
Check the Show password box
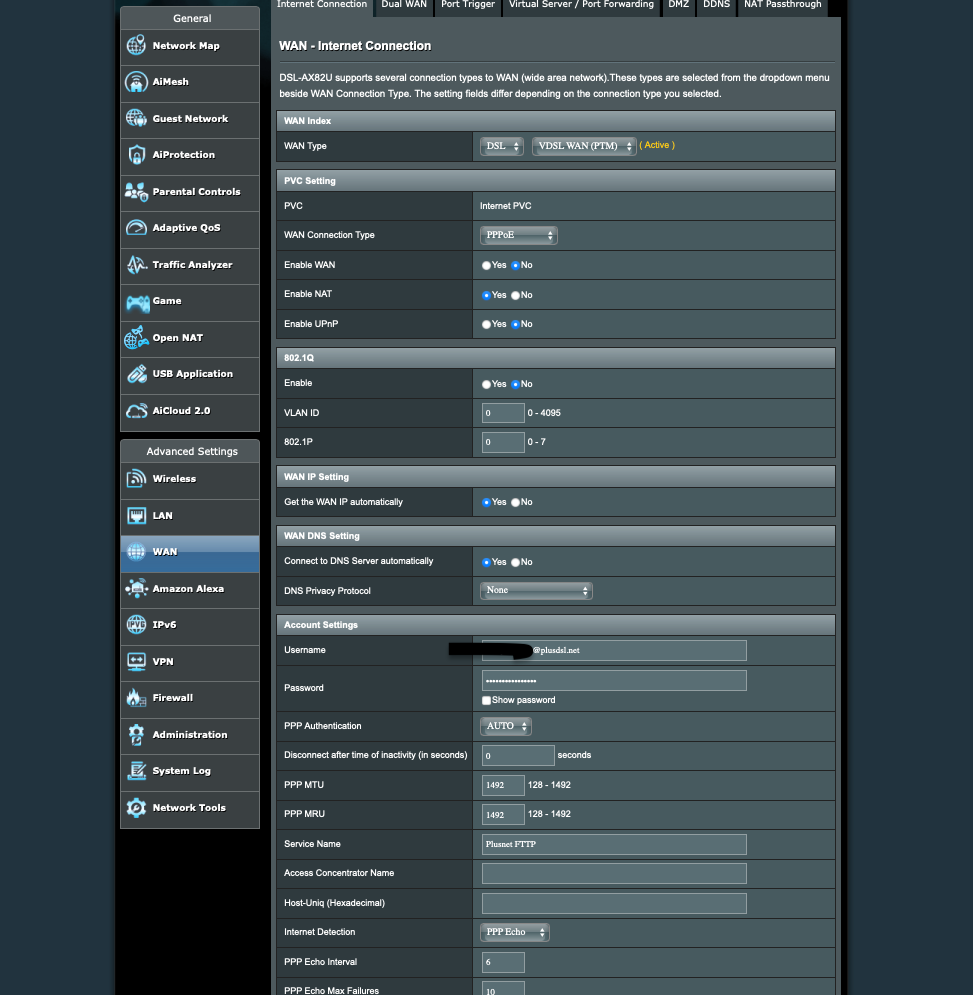tap(486, 700)
